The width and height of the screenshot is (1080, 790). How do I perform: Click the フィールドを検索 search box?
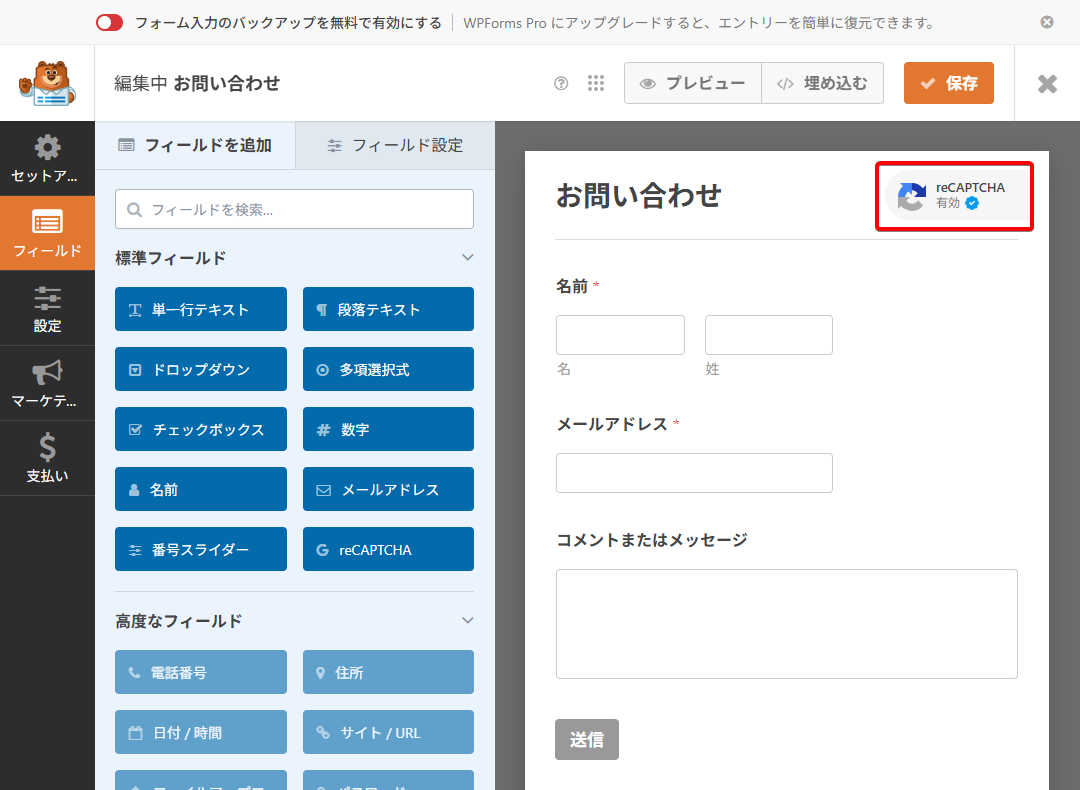pos(294,210)
